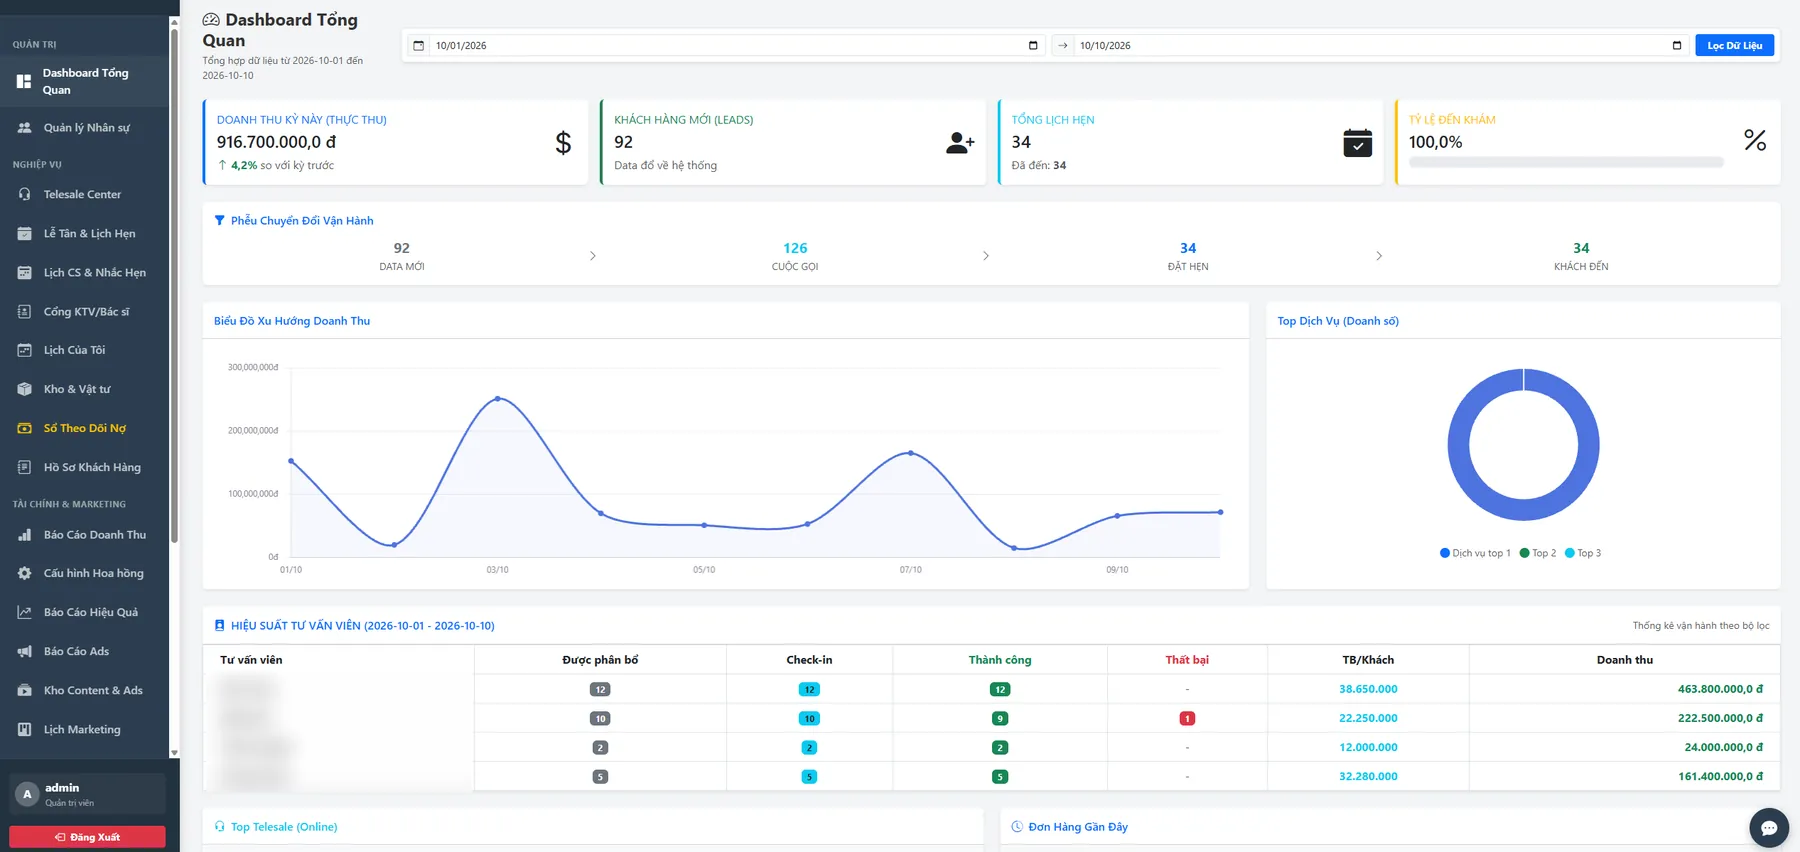
Task: Click the Báo Cáo Doanh Thu chart icon
Action: (25, 535)
